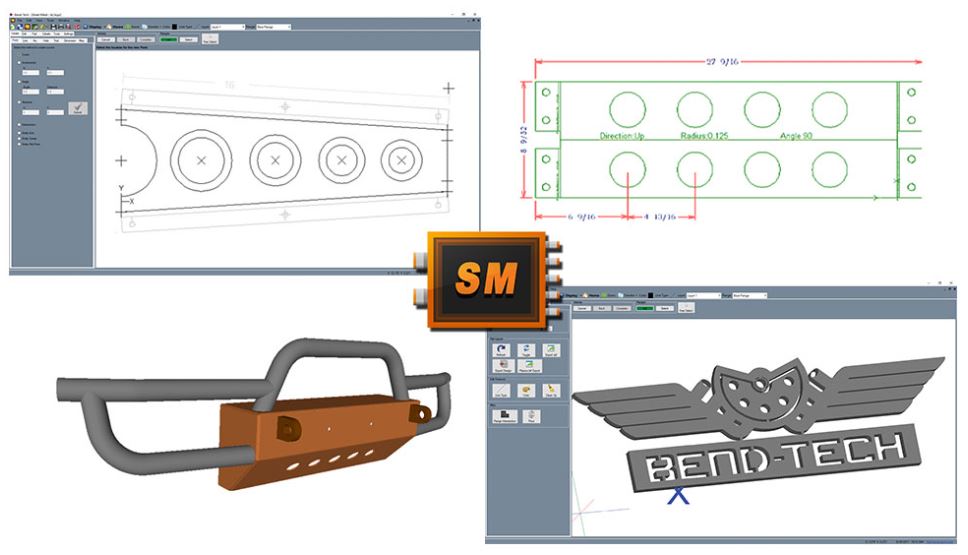Click the Free Select button in Bend-Tech logo window
The height and width of the screenshot is (555, 968).
pos(686,307)
